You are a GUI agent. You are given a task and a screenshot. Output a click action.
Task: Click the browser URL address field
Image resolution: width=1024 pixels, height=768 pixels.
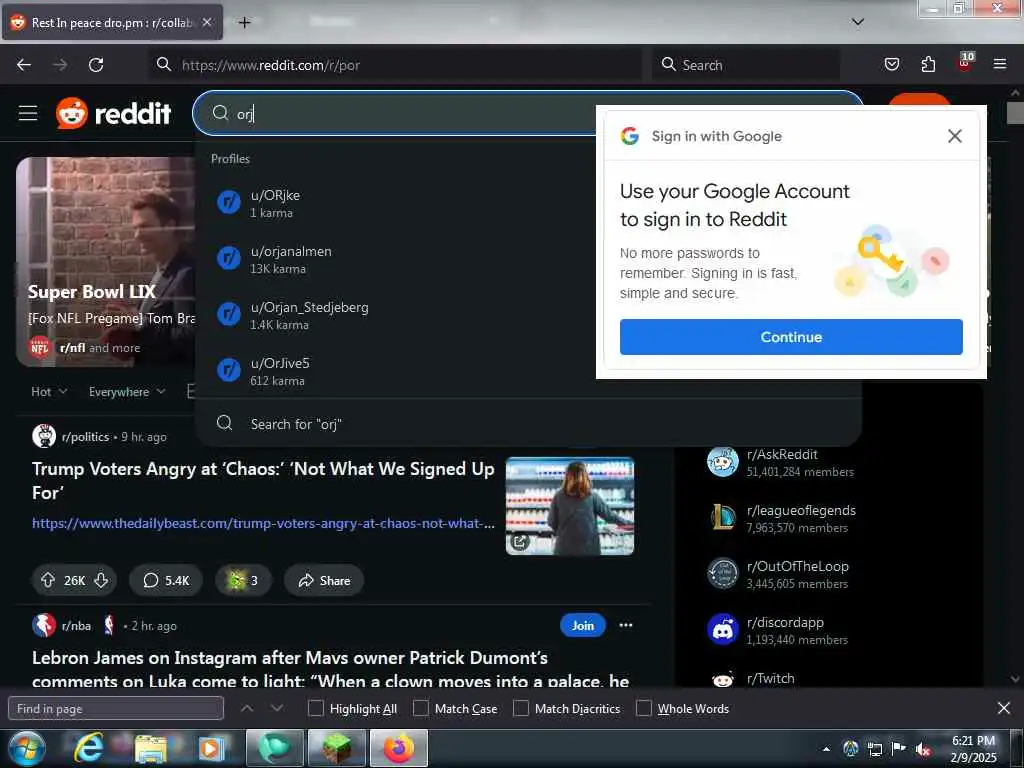[395, 65]
